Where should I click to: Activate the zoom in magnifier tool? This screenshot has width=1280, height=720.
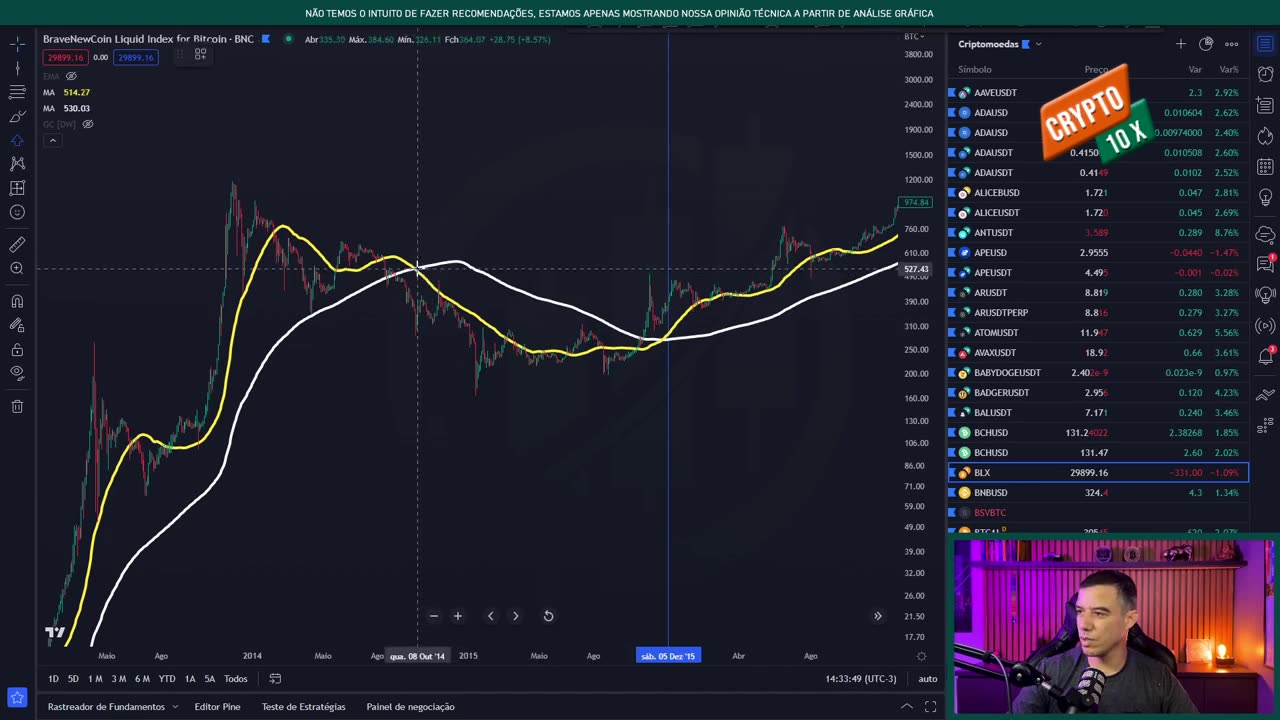pos(17,268)
